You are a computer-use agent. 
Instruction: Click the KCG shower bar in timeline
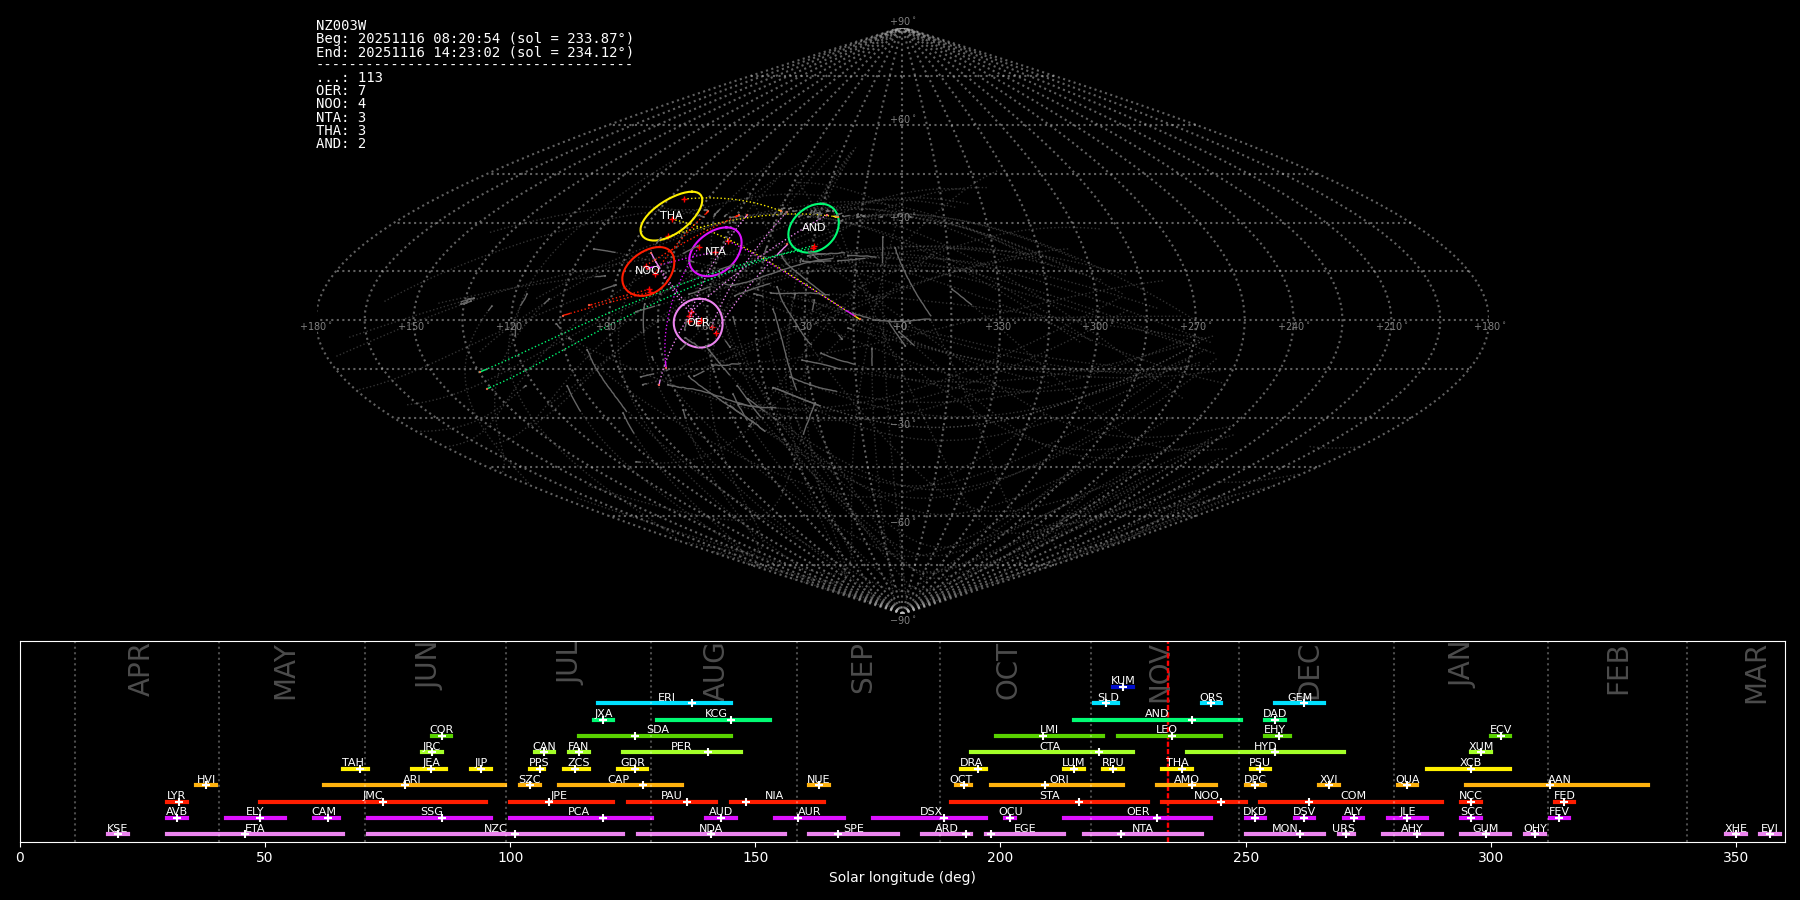[713, 720]
